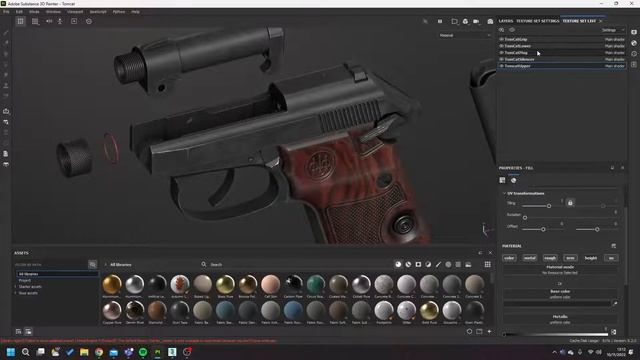
Task: Open the Material viewport mode dropdown
Action: click(x=465, y=36)
